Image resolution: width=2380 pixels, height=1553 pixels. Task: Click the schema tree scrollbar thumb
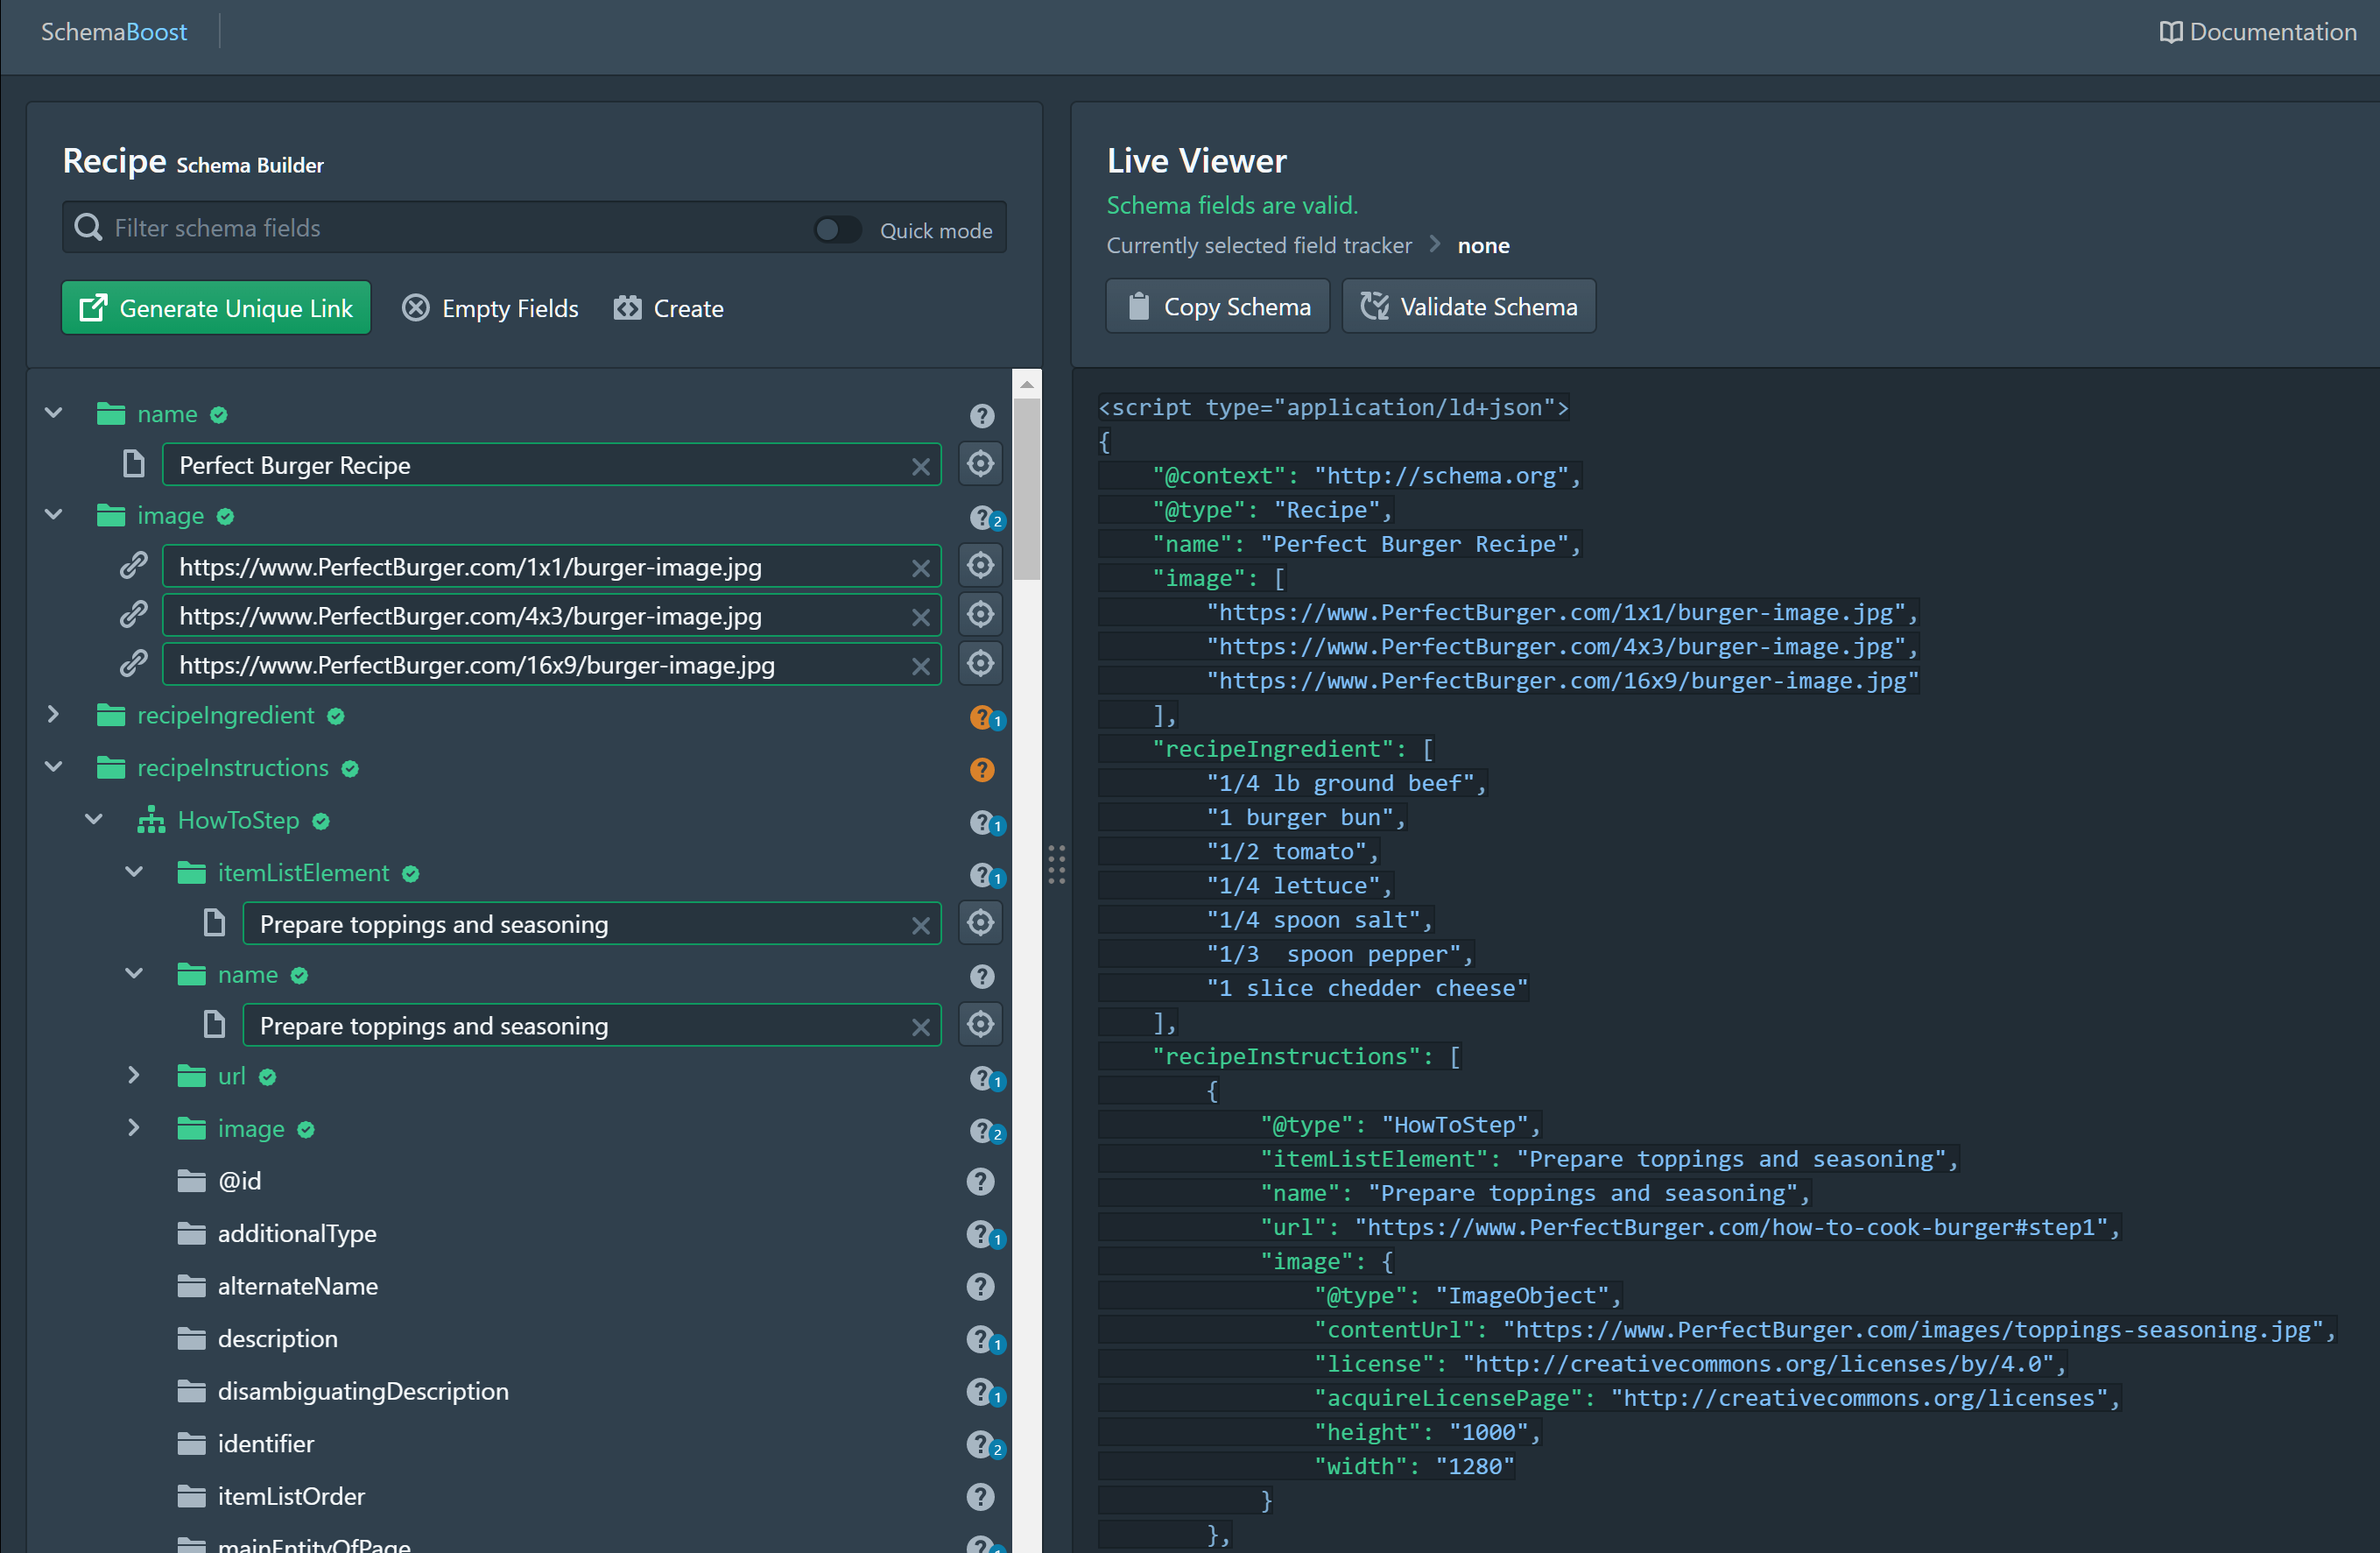1026,489
